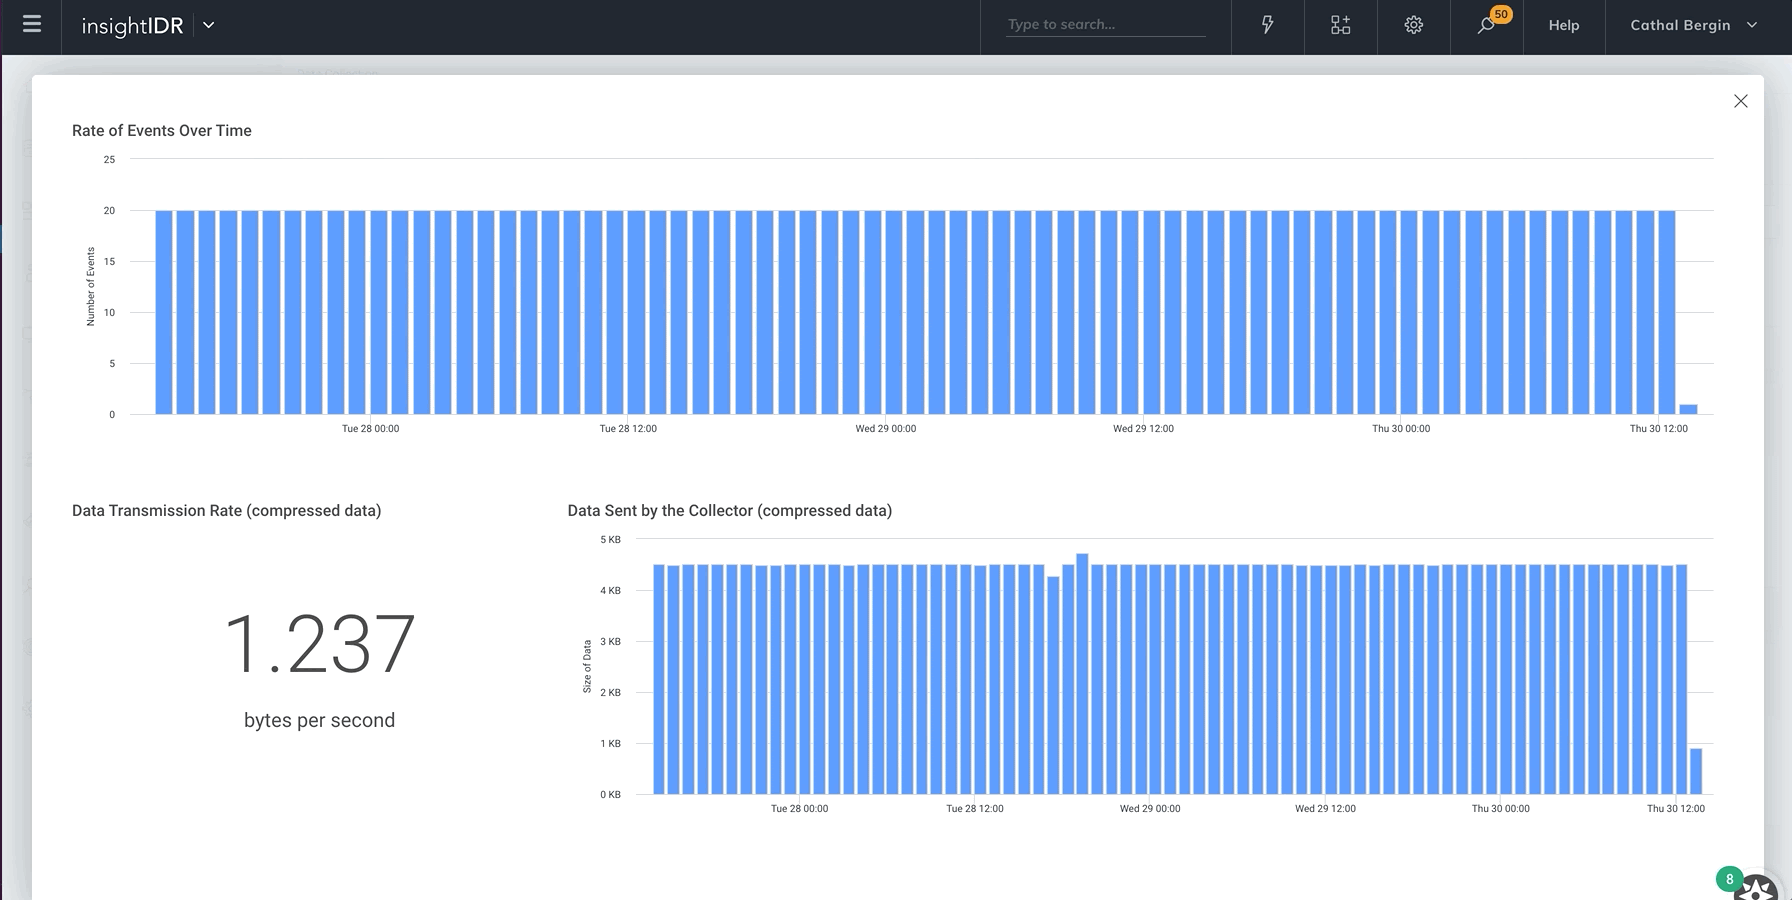The height and width of the screenshot is (900, 1792).
Task: Click 'Wed 29 00:00' label under Rate of Events chart
Action: click(x=885, y=429)
